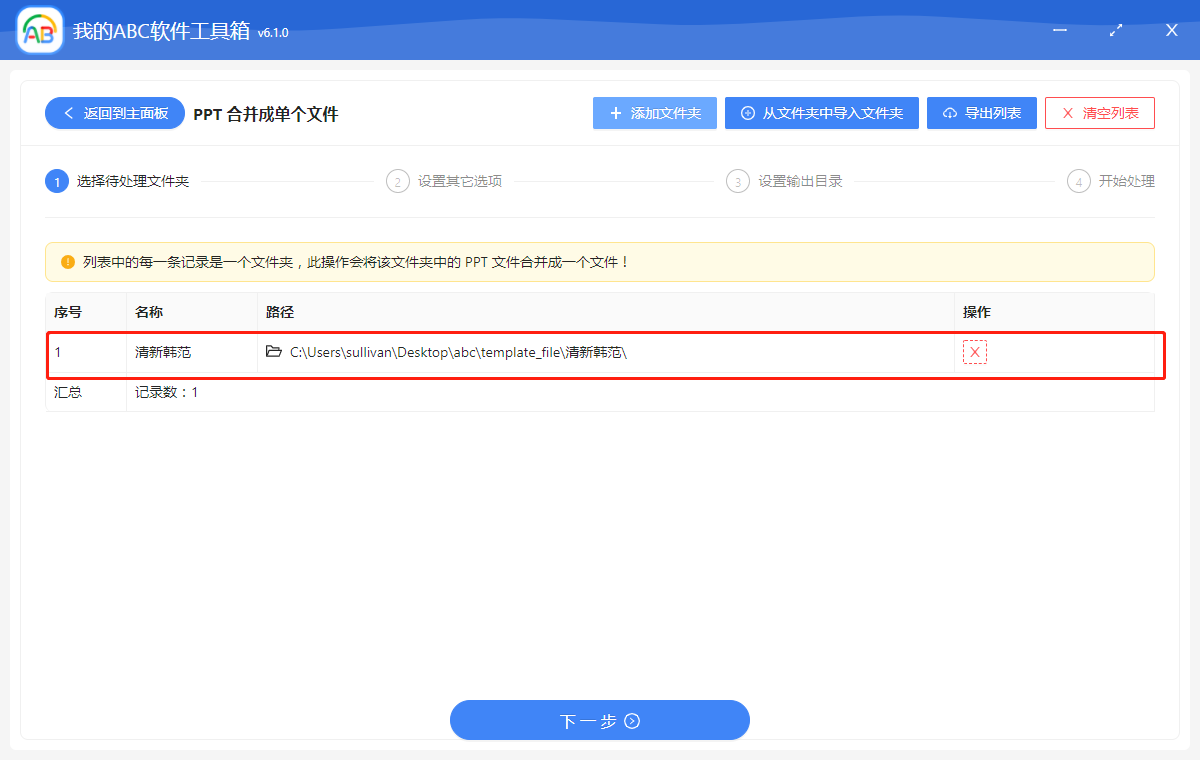Screen dimensions: 1200x760
Task: Click the warning icon in the yellow notice bar
Action: click(65, 262)
